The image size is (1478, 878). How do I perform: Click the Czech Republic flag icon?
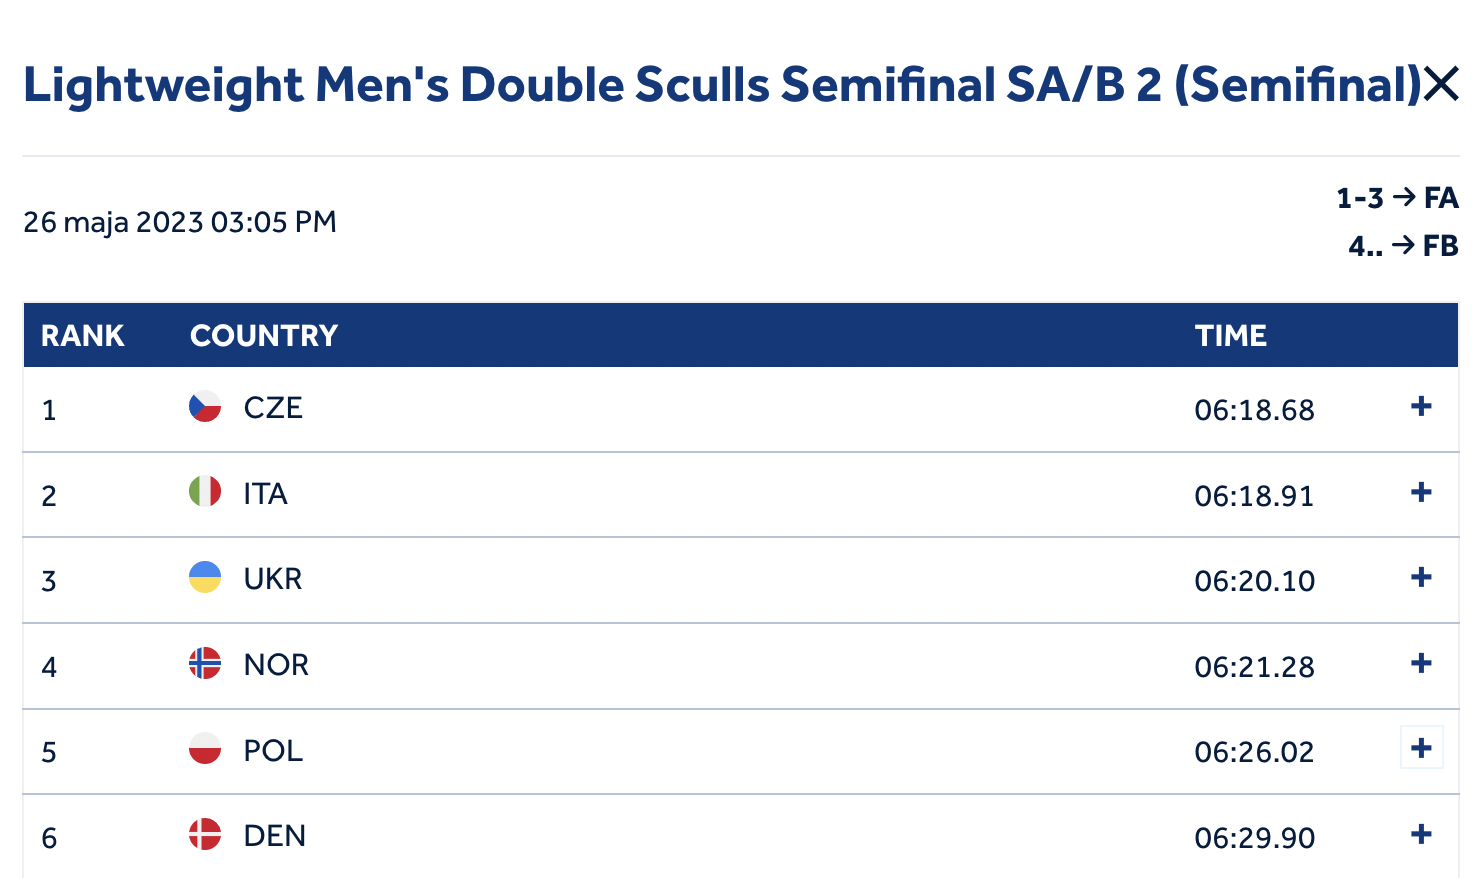click(205, 407)
